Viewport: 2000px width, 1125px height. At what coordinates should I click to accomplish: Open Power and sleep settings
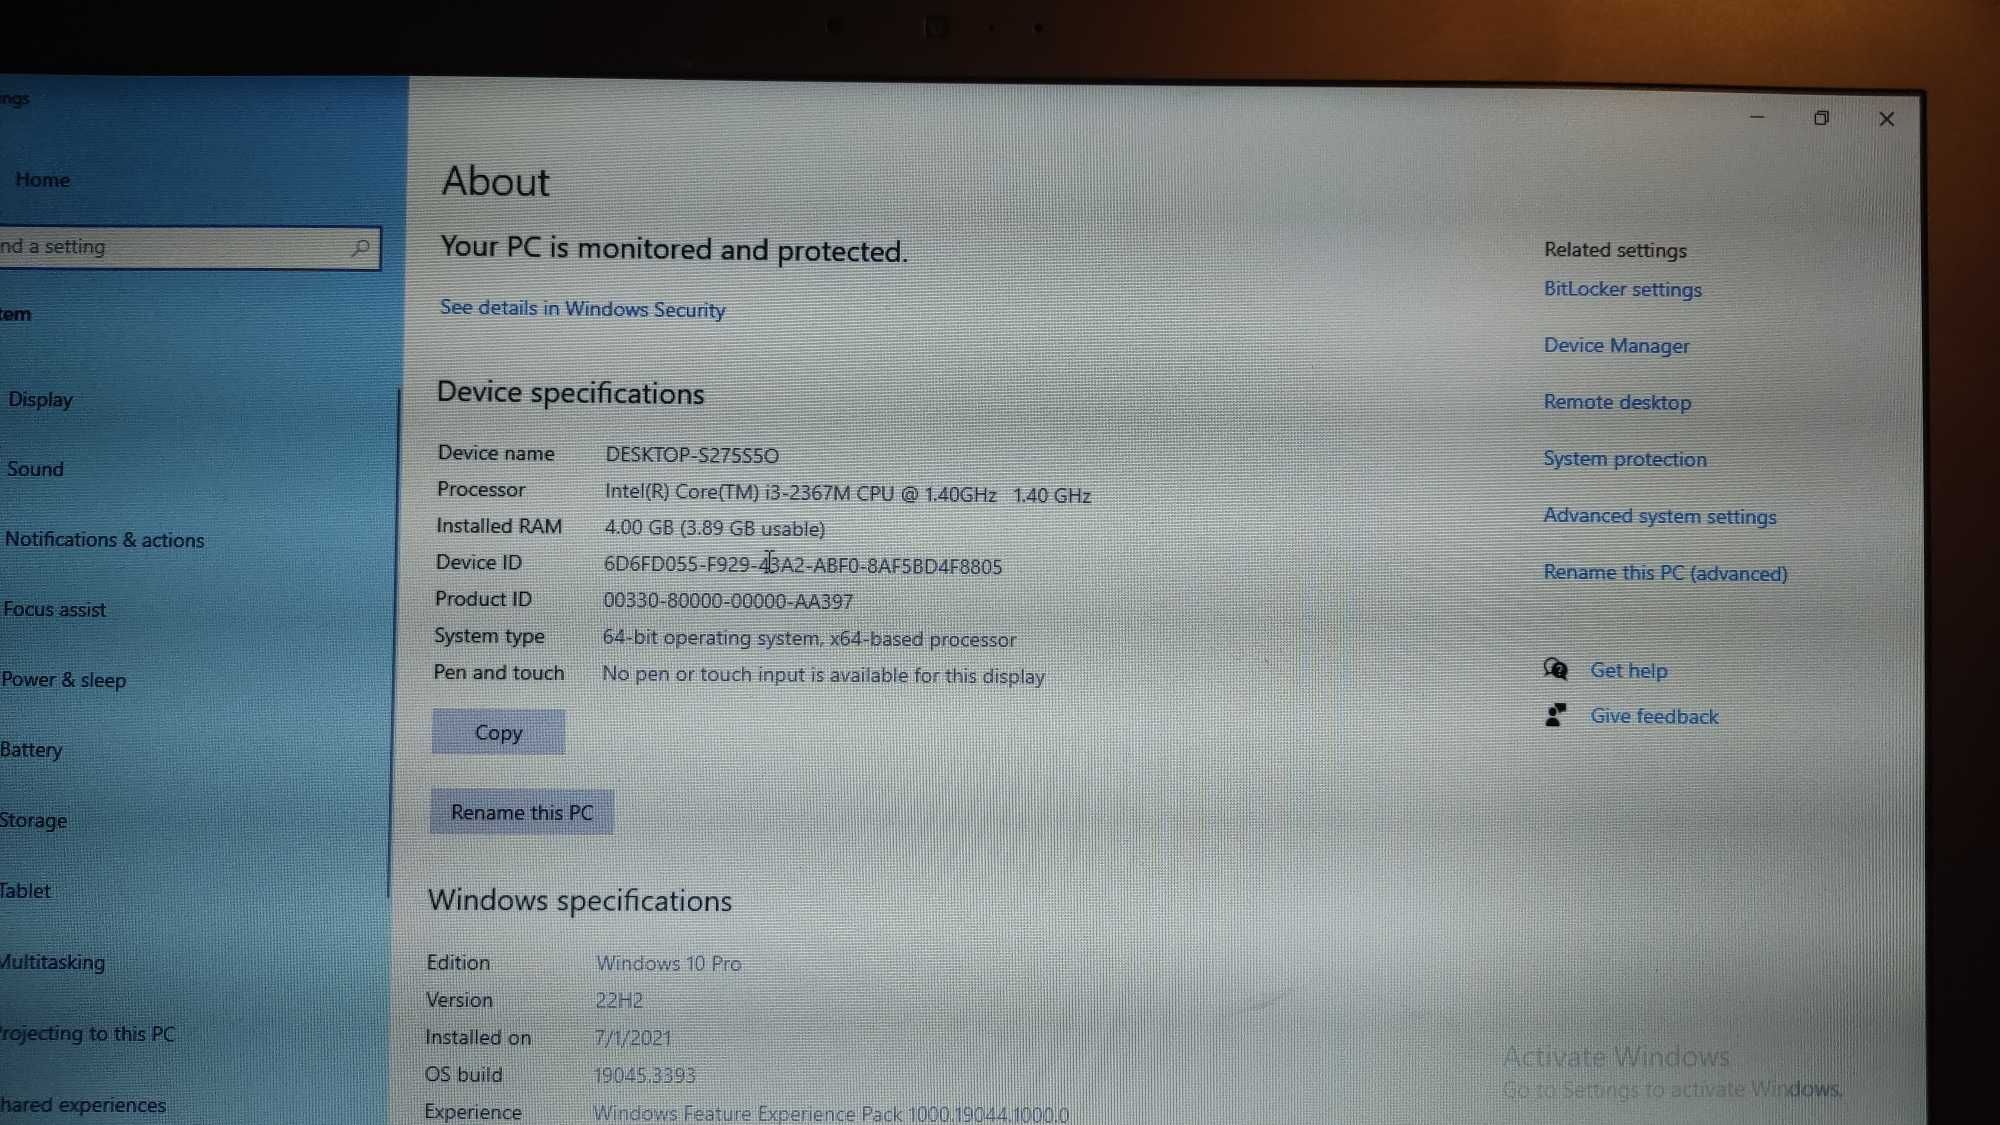point(63,679)
